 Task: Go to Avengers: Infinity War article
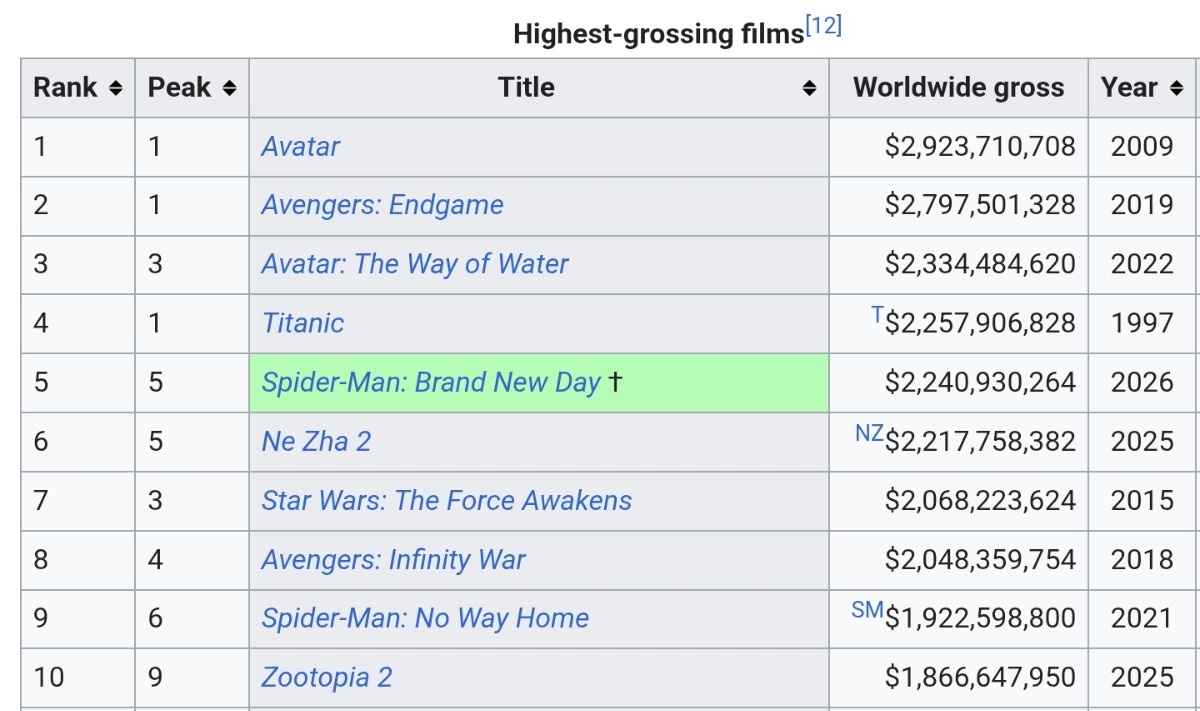(393, 559)
